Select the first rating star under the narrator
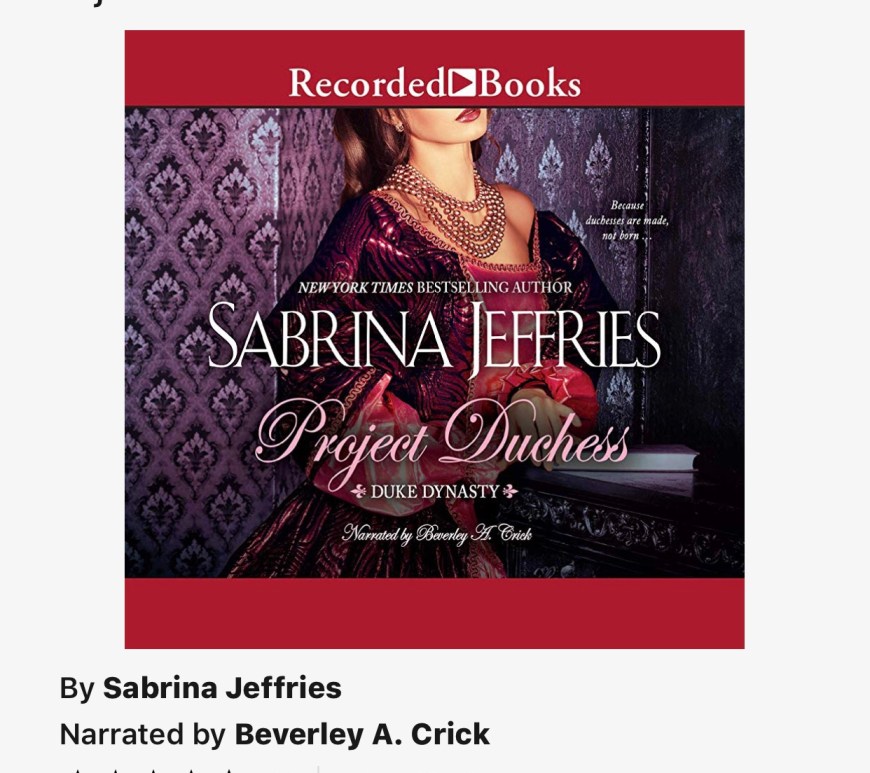Image resolution: width=870 pixels, height=773 pixels. point(76,770)
